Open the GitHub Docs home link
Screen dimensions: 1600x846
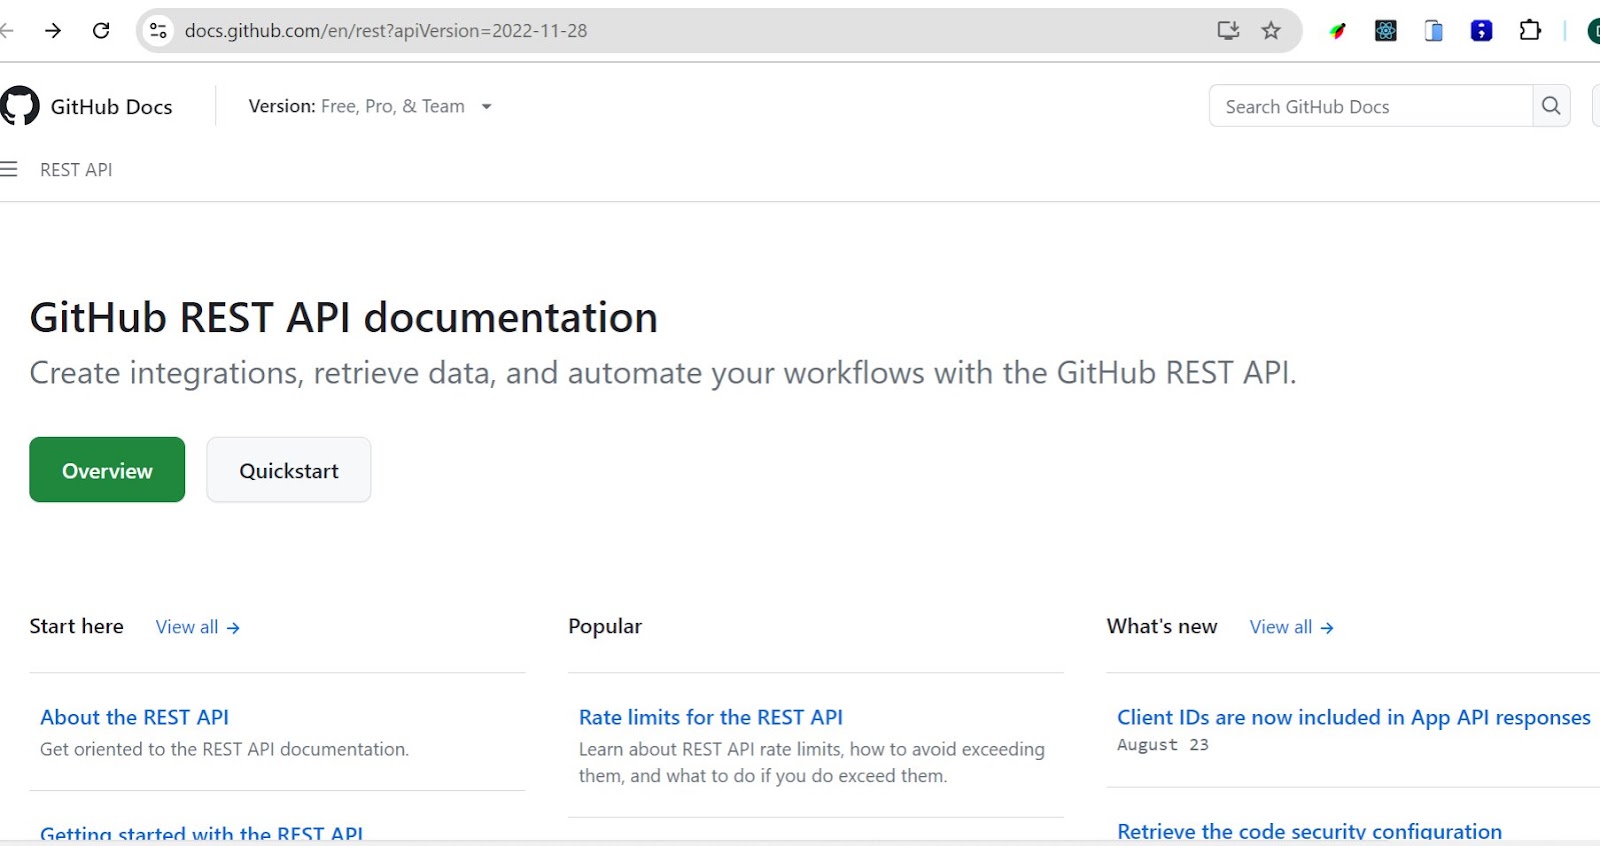(x=111, y=107)
